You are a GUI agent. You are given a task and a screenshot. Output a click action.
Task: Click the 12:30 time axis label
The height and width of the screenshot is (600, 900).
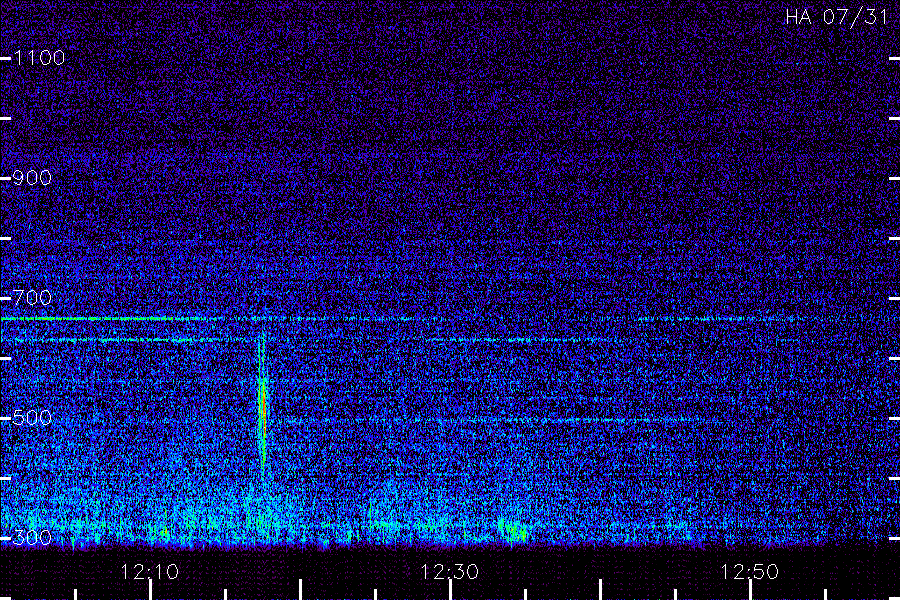pos(449,572)
